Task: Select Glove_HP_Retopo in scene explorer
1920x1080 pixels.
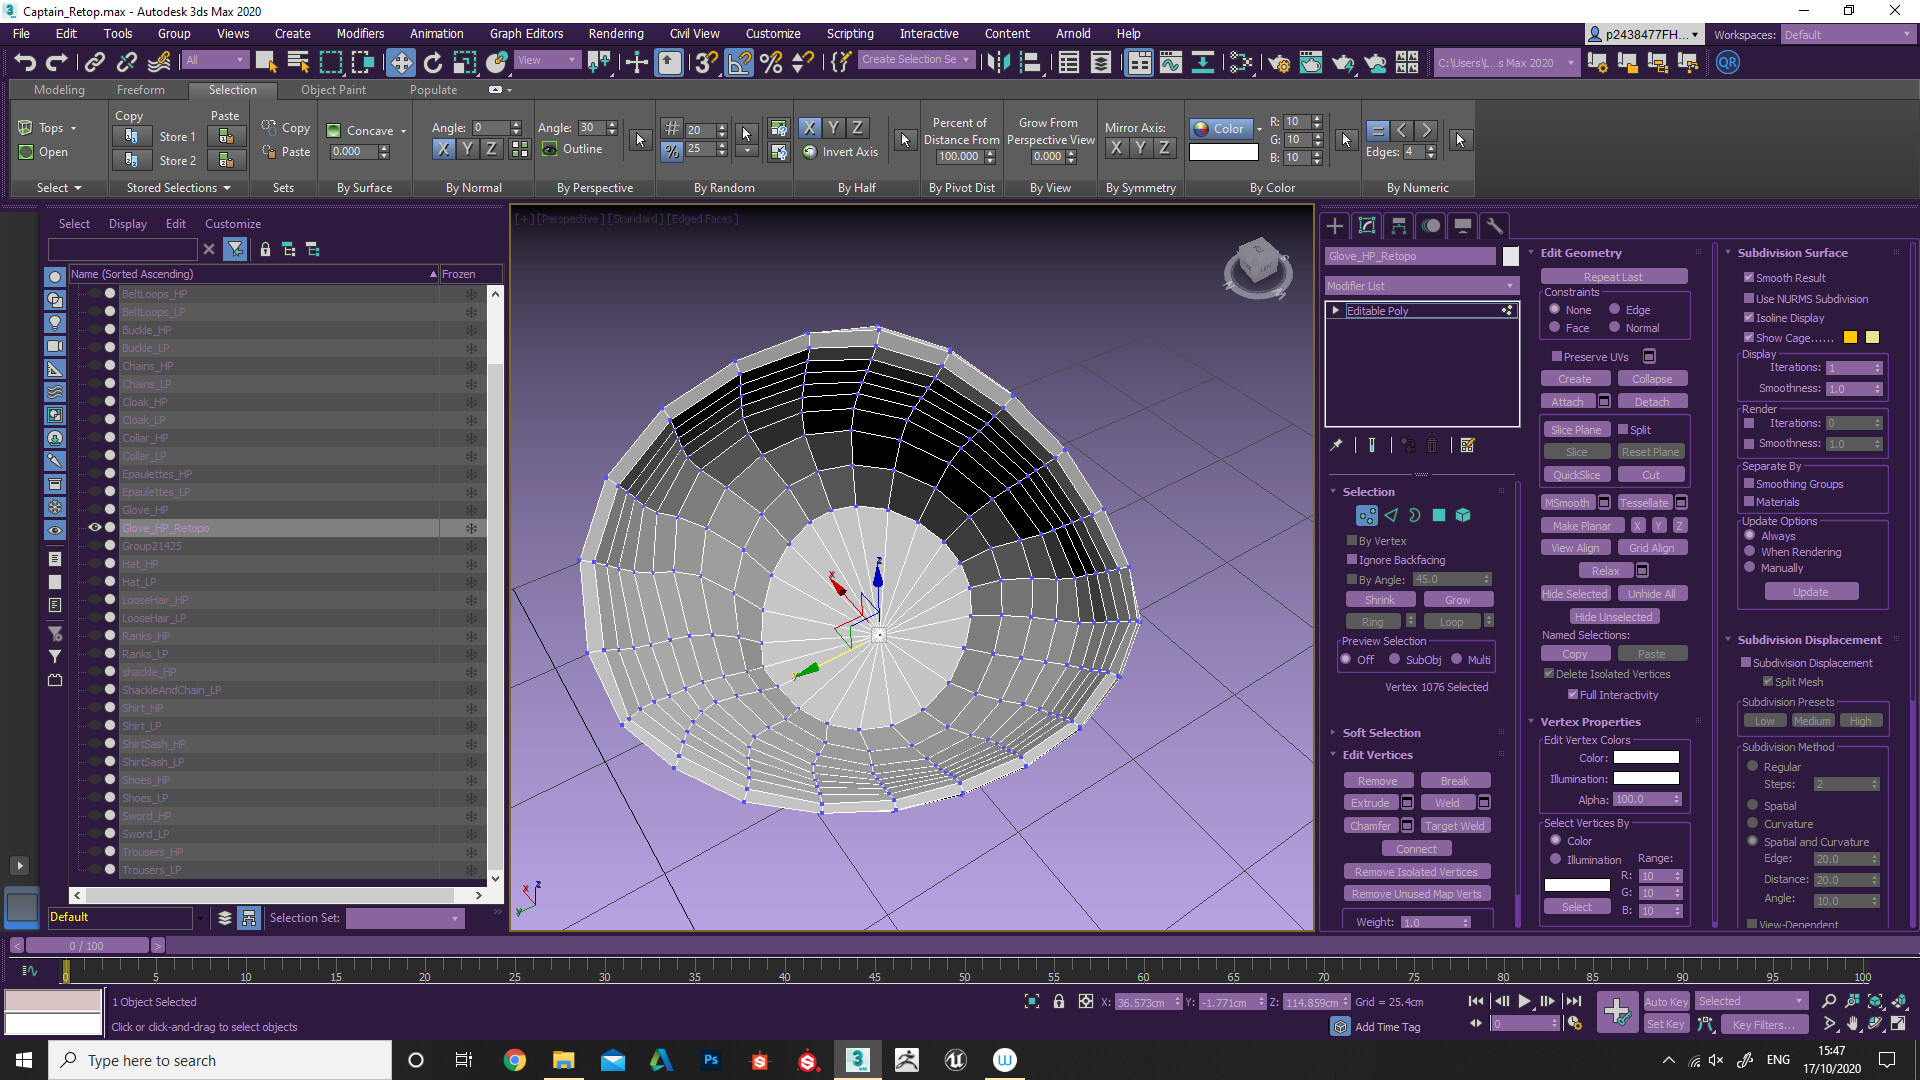Action: pos(166,528)
